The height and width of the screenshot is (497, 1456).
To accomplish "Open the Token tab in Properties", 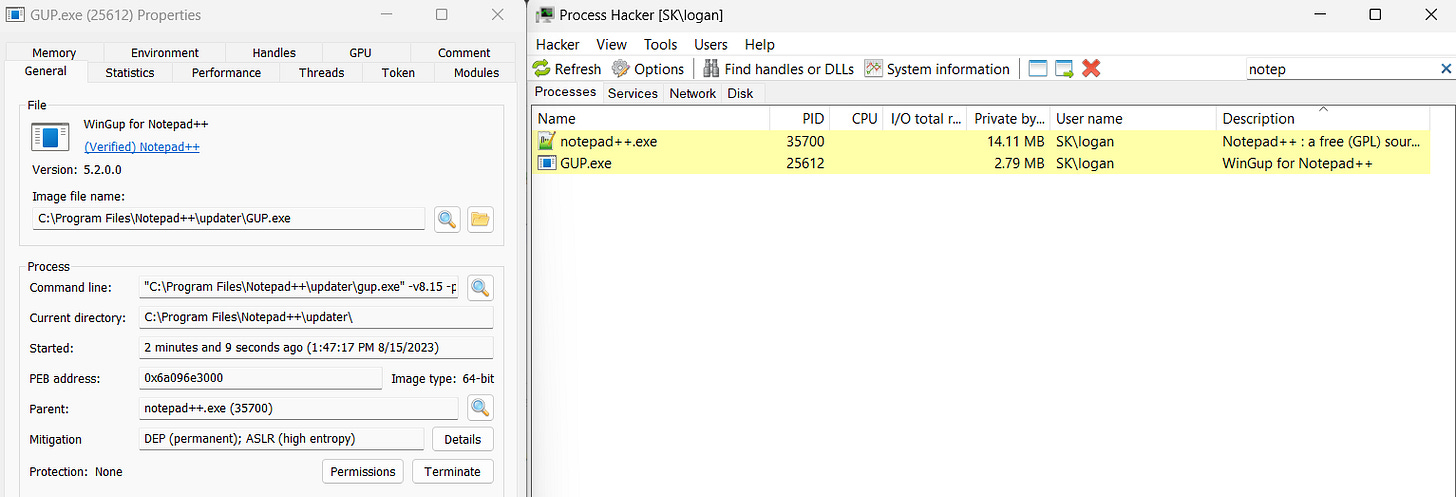I will 398,73.
